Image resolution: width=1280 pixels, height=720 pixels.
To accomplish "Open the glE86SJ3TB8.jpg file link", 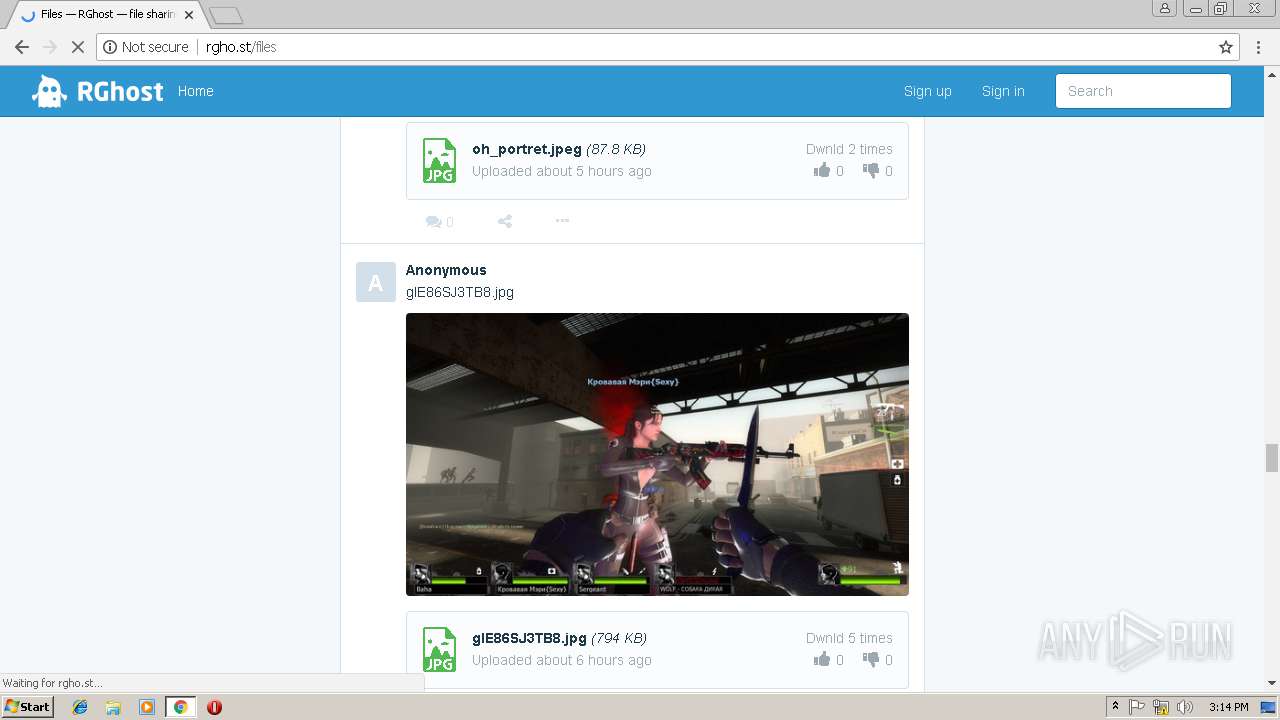I will [x=529, y=638].
